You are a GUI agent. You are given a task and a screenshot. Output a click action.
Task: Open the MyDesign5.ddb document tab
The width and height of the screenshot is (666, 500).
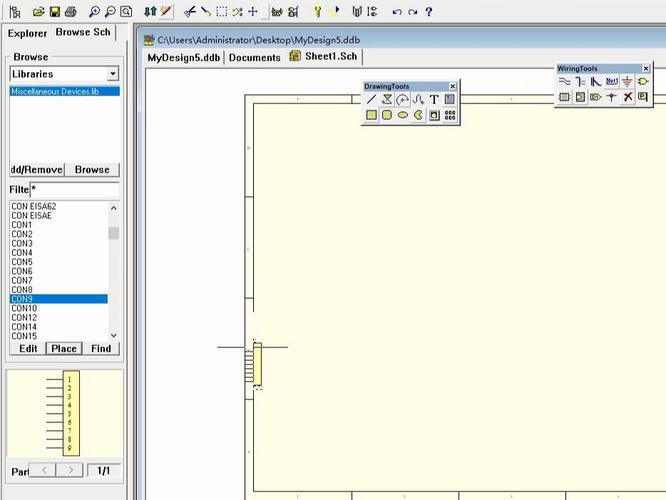pyautogui.click(x=184, y=57)
